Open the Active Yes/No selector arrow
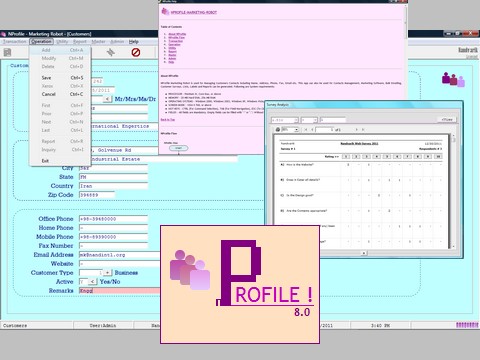 [93, 282]
